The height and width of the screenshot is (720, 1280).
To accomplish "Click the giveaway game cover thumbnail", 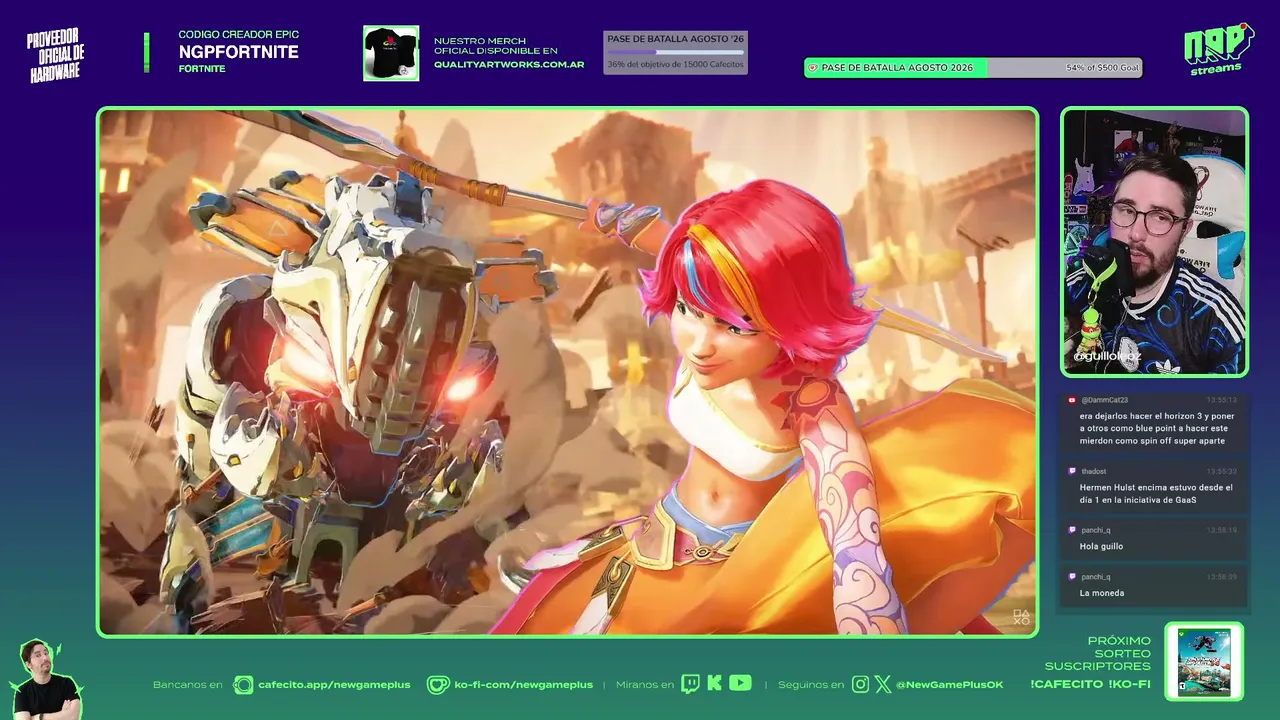I will pos(1204,661).
